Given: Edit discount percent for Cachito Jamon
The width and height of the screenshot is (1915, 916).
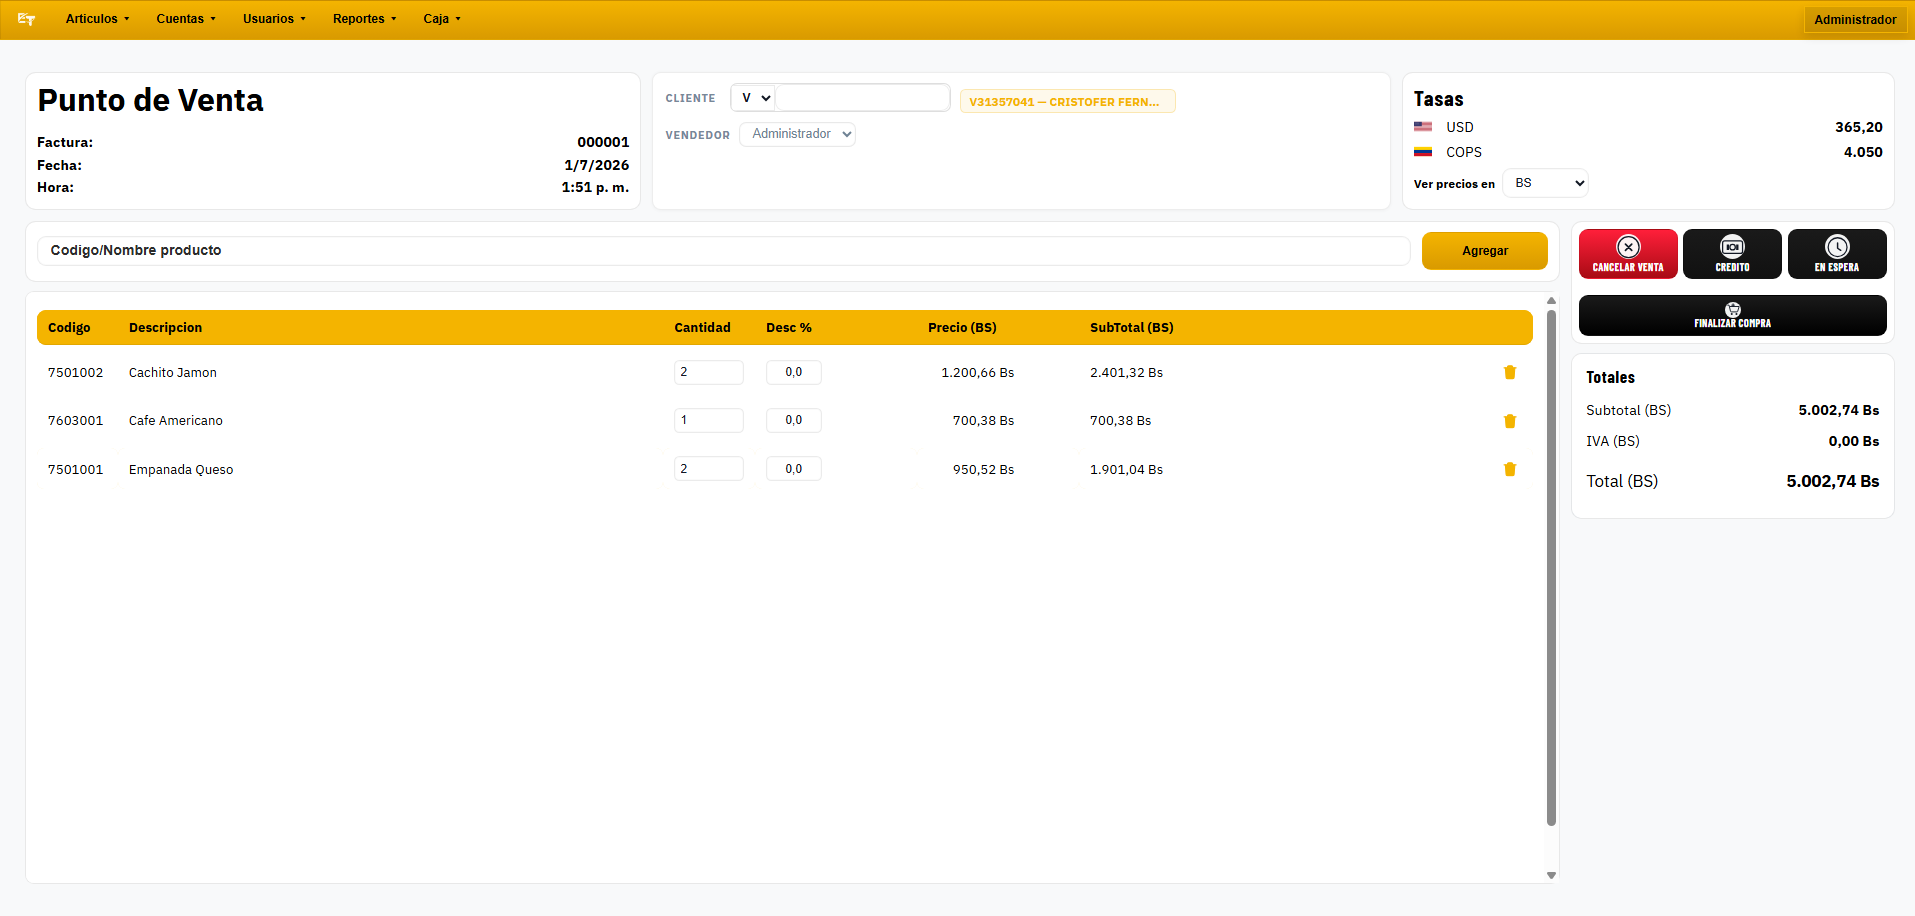Looking at the screenshot, I should point(794,372).
